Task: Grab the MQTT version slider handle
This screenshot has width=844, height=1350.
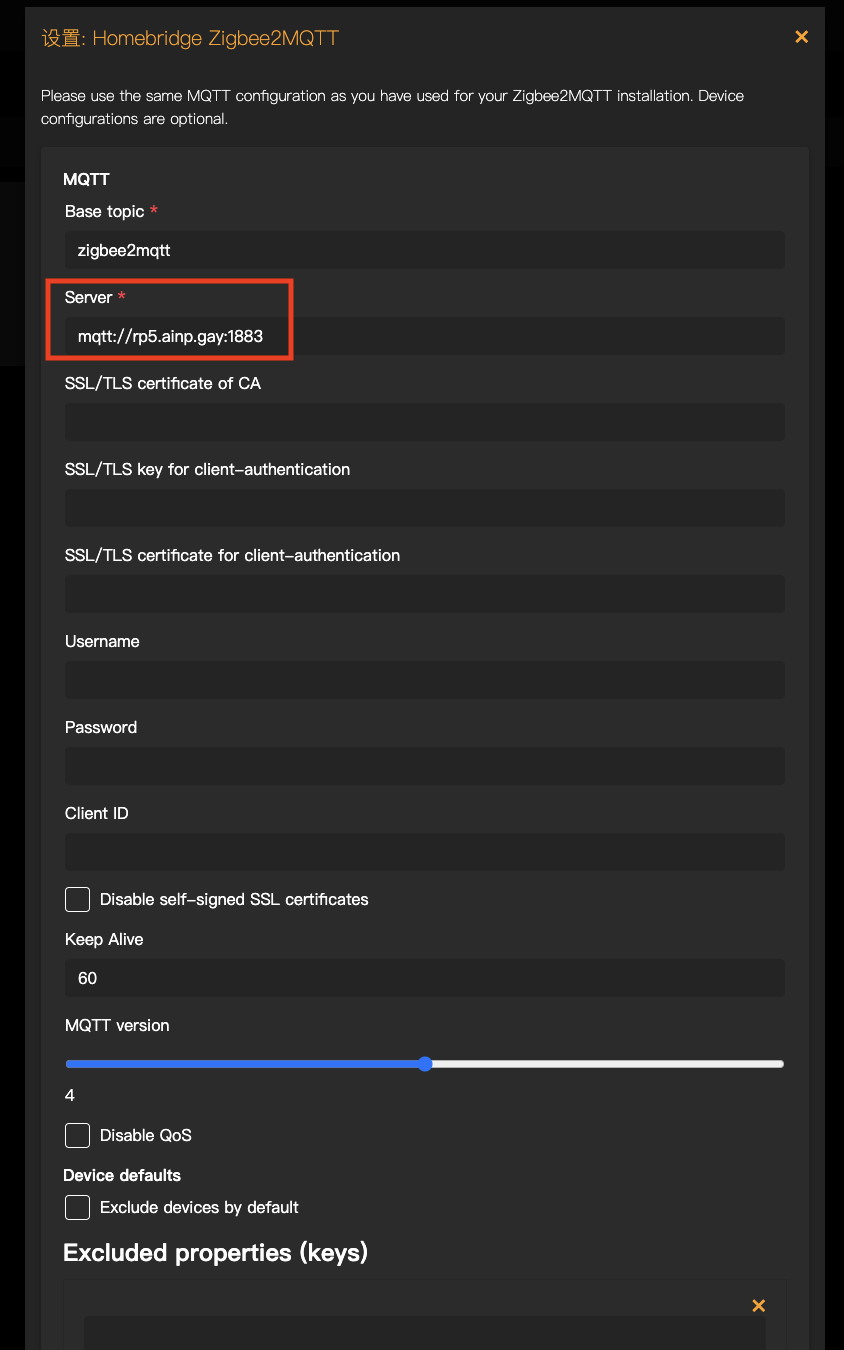Action: pyautogui.click(x=425, y=1064)
